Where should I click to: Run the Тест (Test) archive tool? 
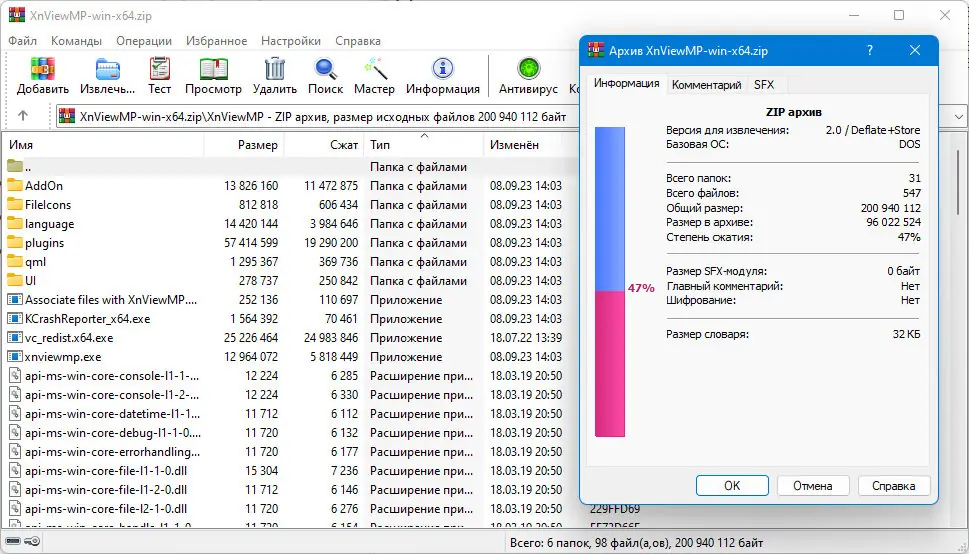point(159,68)
